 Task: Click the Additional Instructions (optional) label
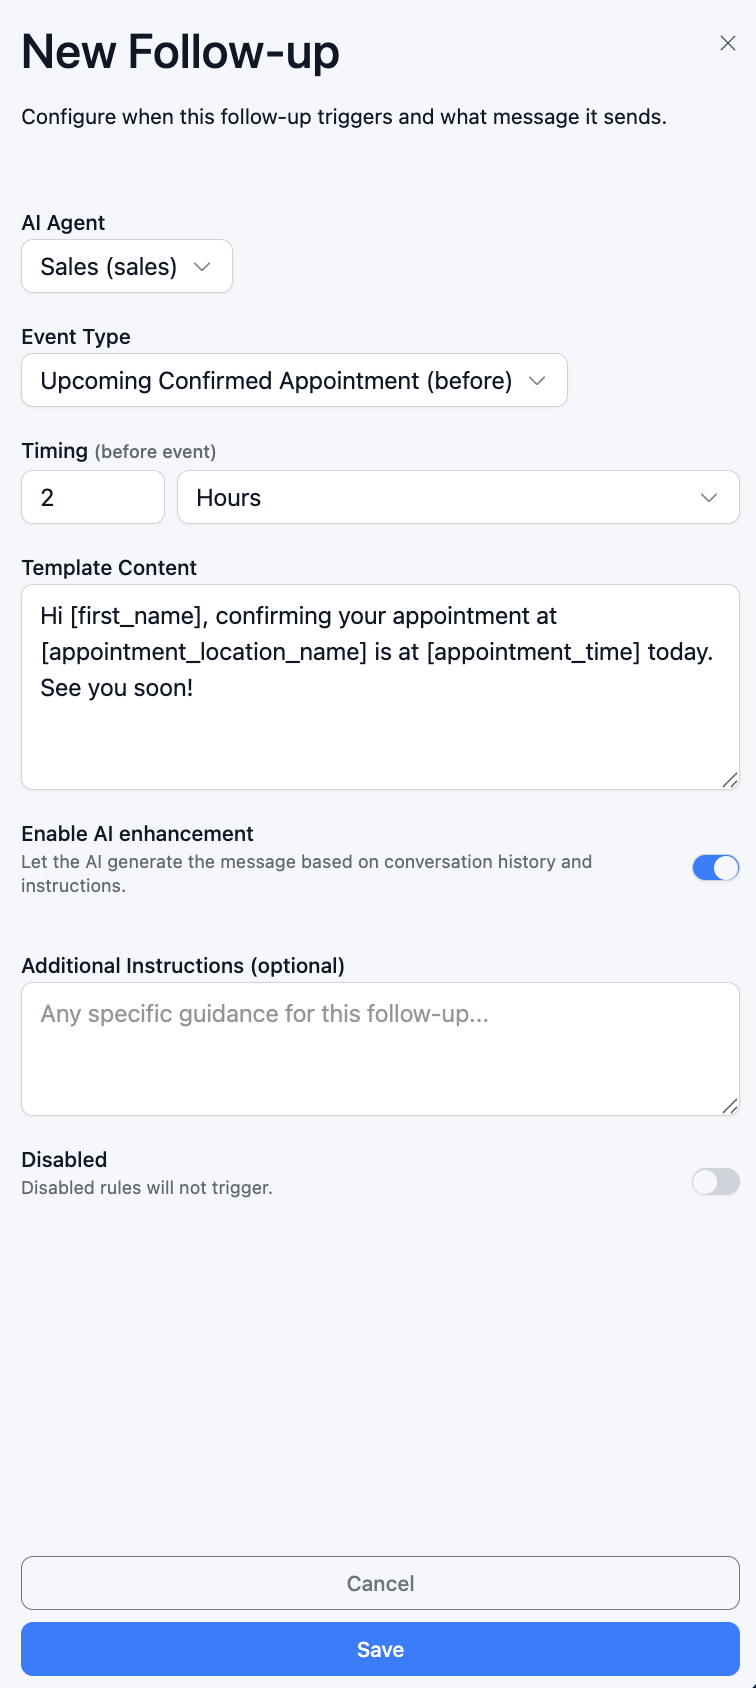[x=183, y=966]
